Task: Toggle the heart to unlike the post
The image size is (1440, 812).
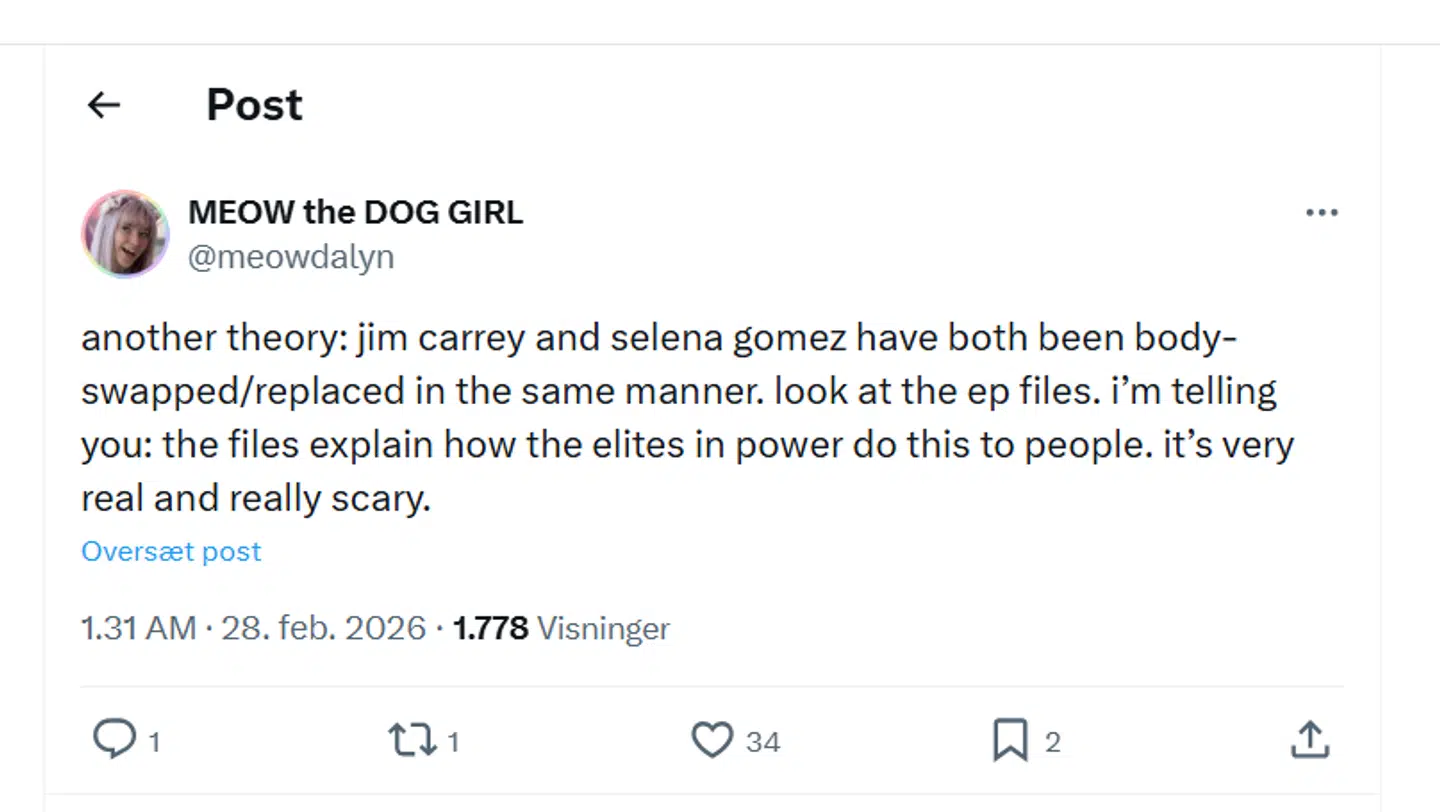Action: pos(711,740)
